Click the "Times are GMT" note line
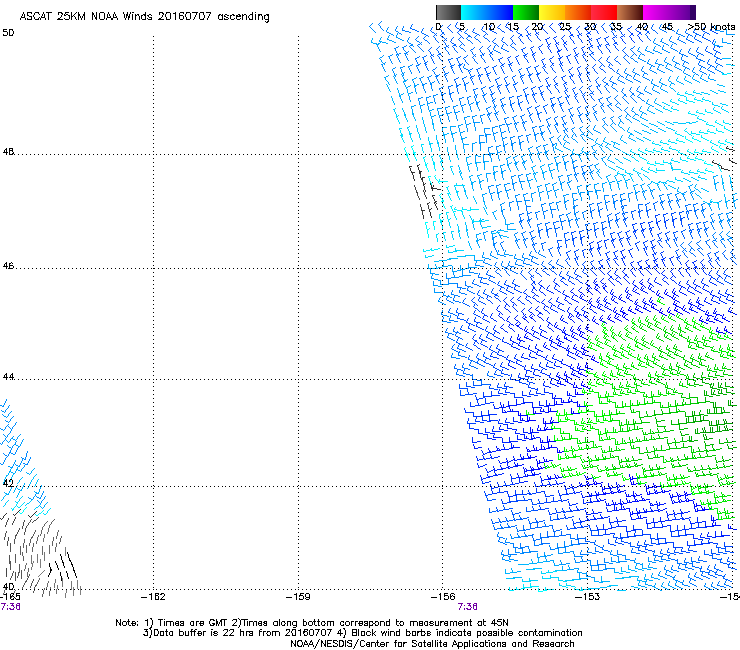This screenshot has height=650, width=740. 311,623
